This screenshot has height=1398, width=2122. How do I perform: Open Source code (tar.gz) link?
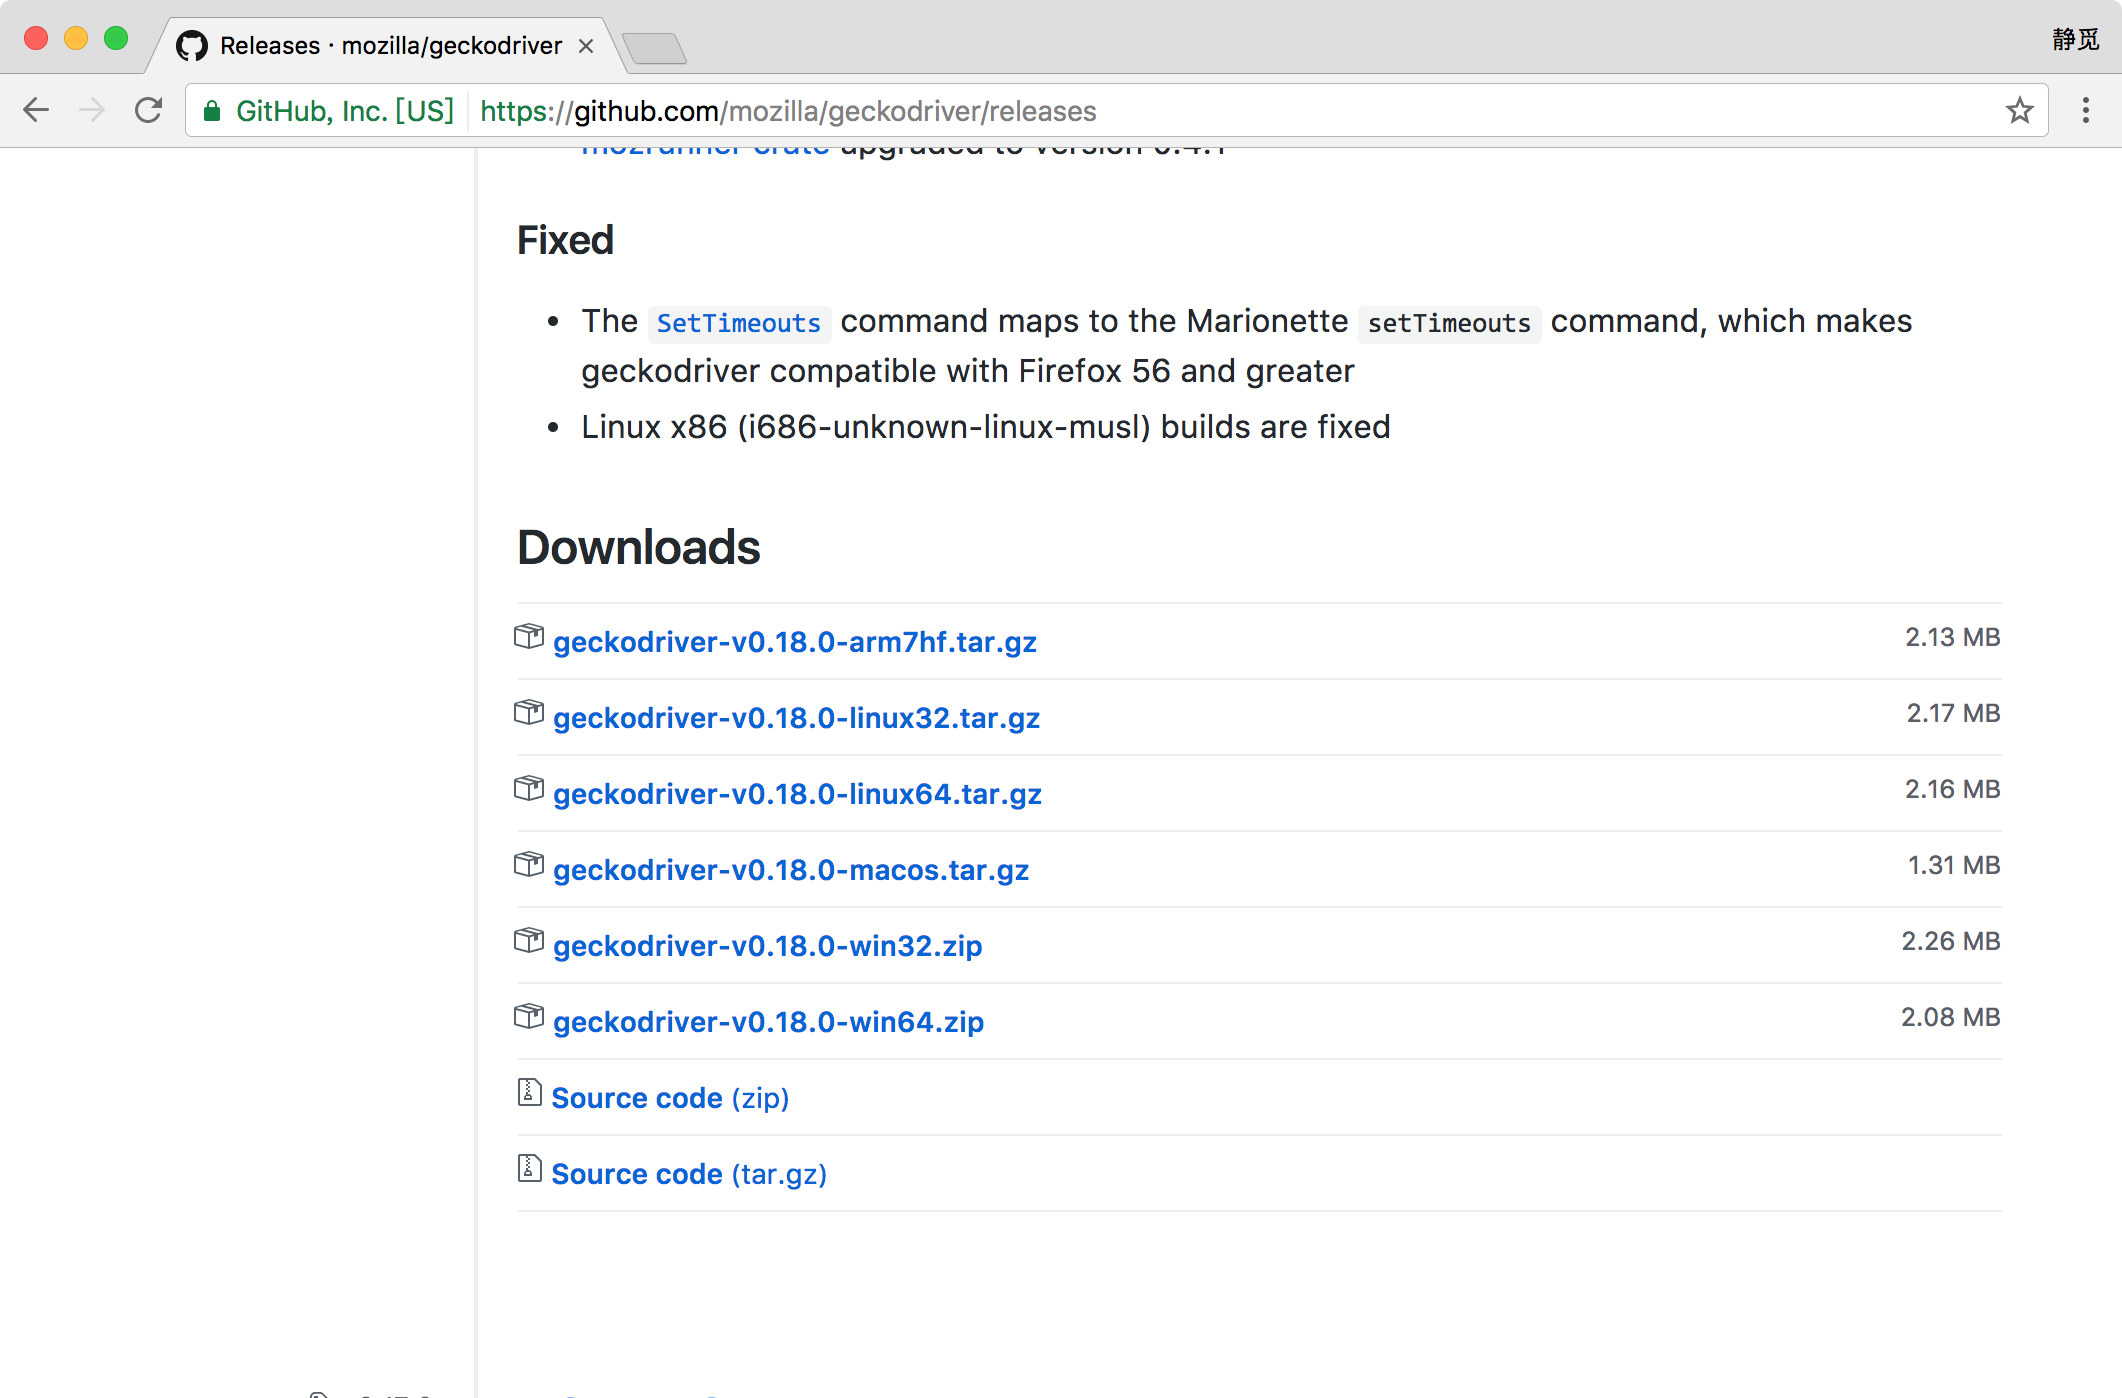click(x=689, y=1174)
